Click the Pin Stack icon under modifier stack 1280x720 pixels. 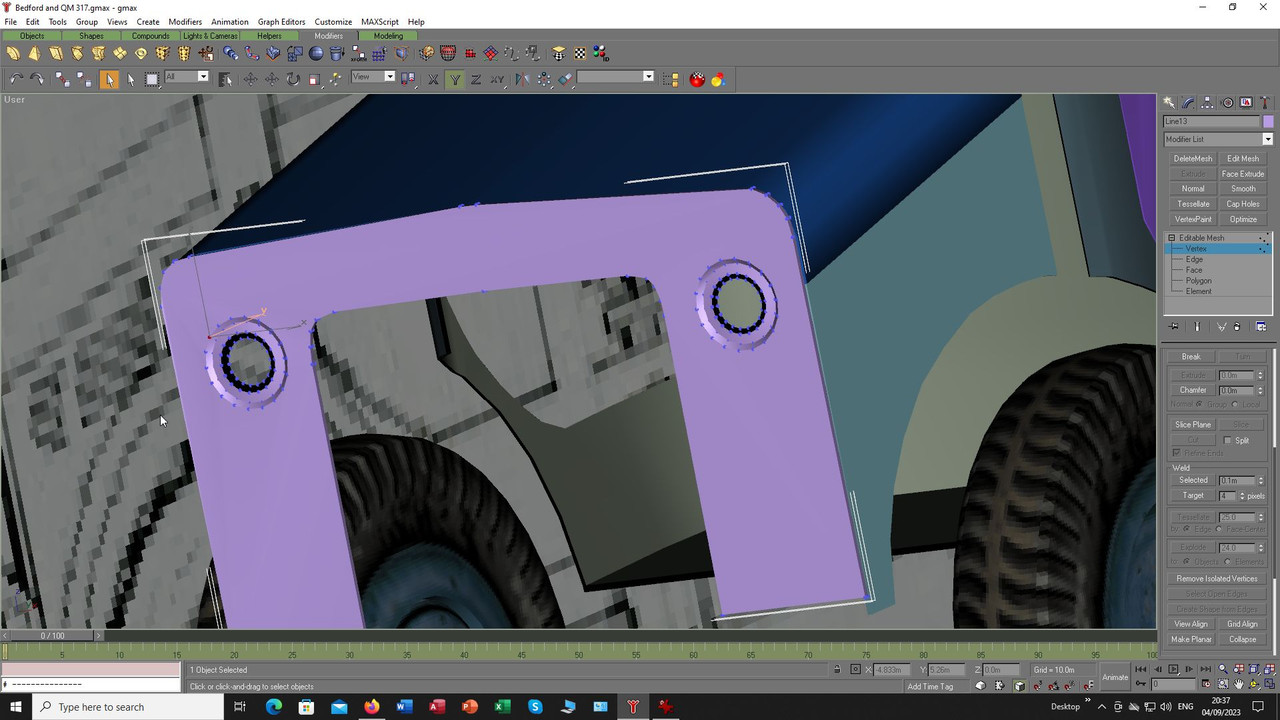[x=1174, y=327]
